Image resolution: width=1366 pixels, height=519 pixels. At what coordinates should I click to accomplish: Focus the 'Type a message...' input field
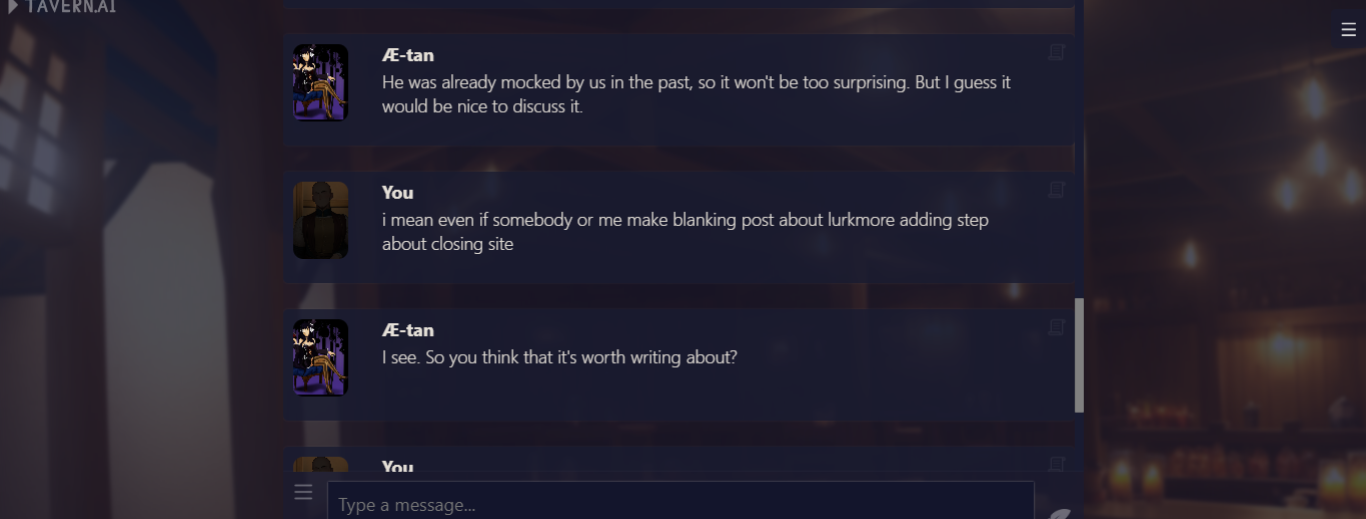pos(680,504)
